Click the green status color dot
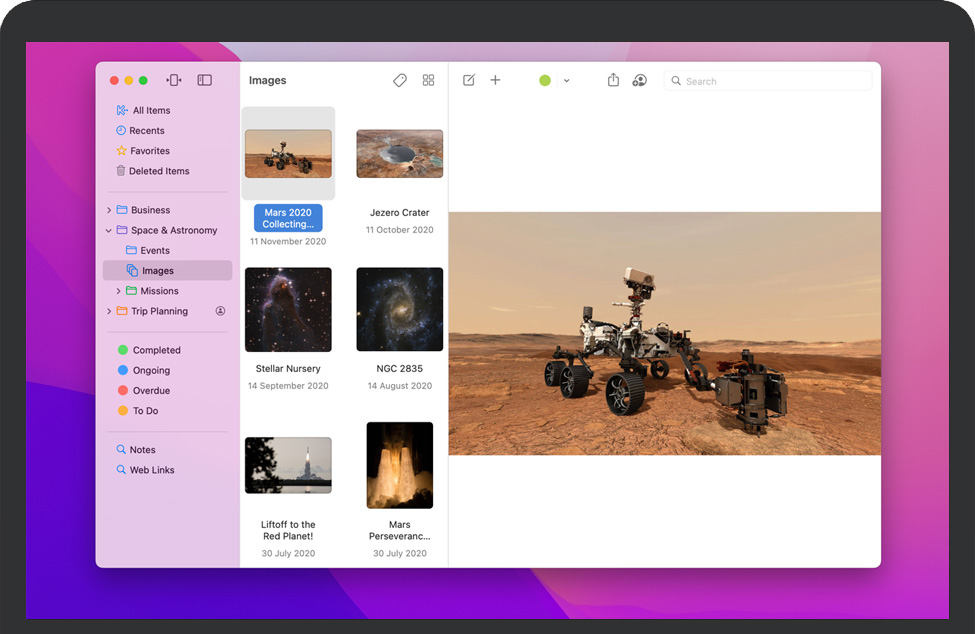Screen dimensions: 975x634 coord(545,80)
